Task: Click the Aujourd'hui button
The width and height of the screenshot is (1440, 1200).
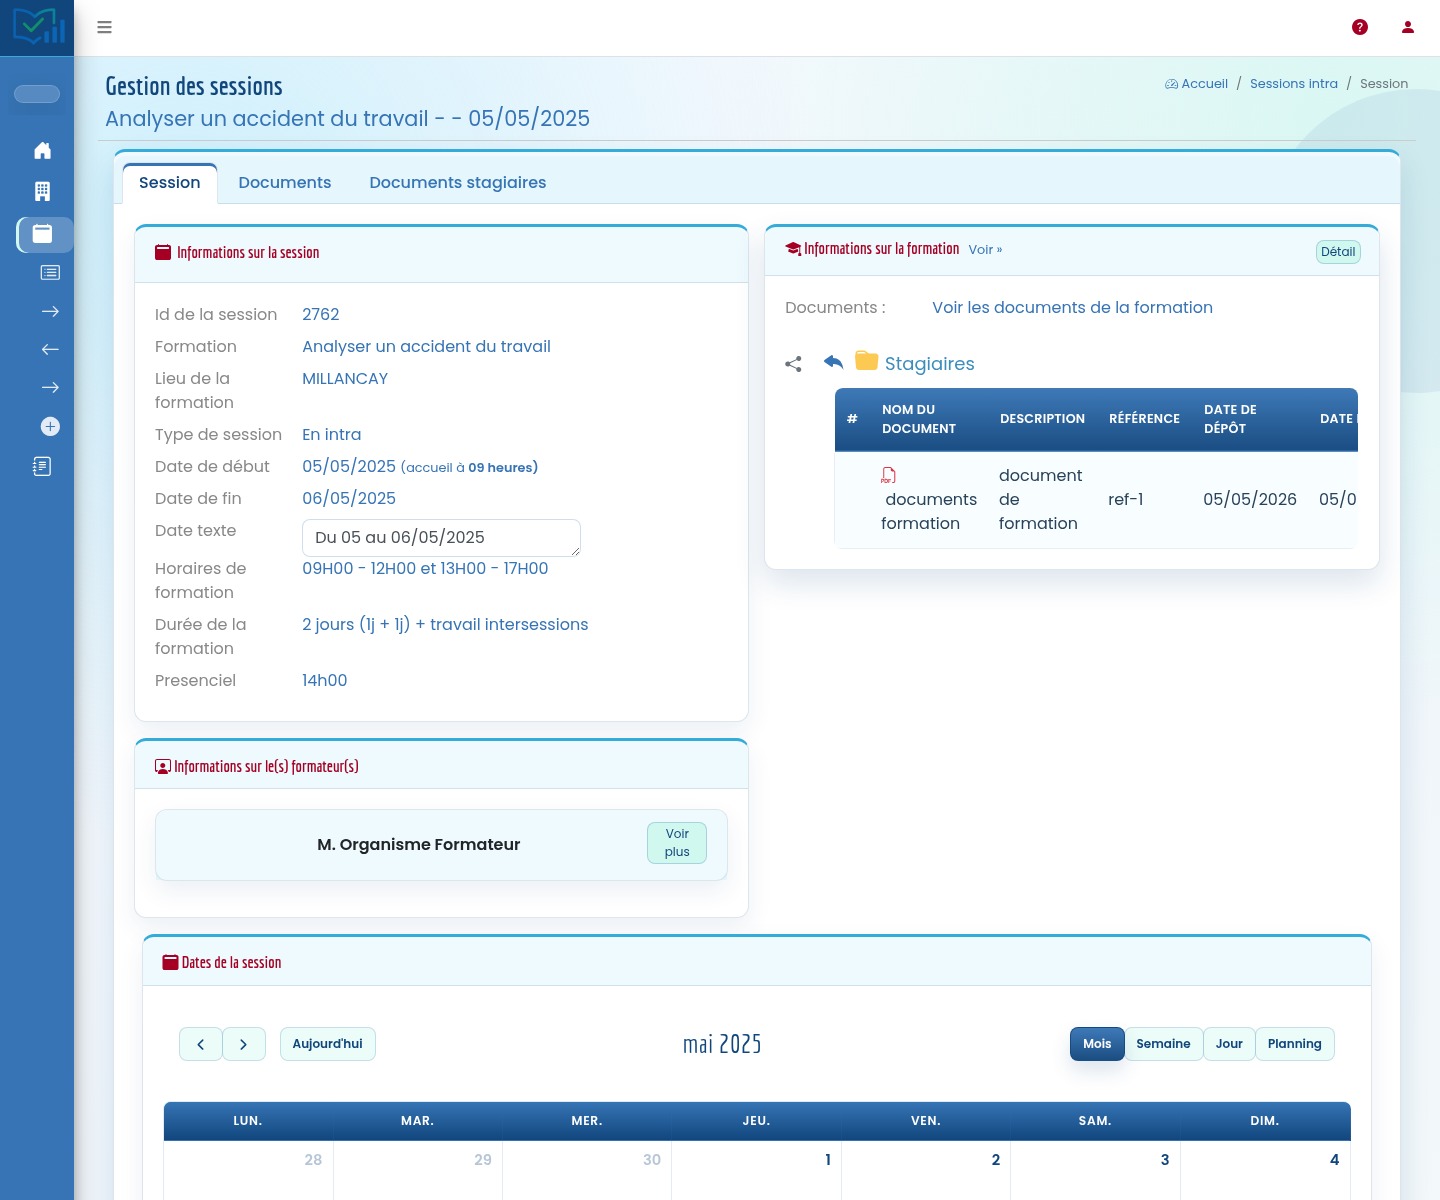Action: pos(328,1044)
